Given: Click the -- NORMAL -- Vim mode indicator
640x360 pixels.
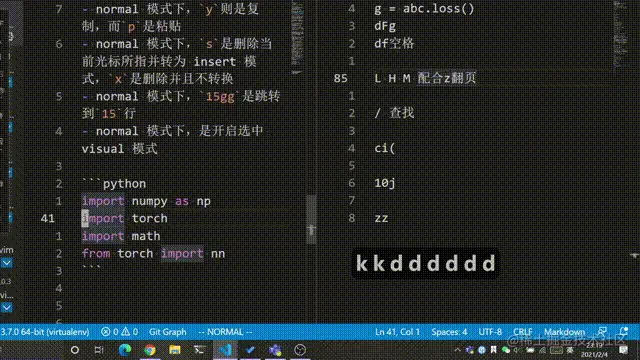Looking at the screenshot, I should coord(225,332).
